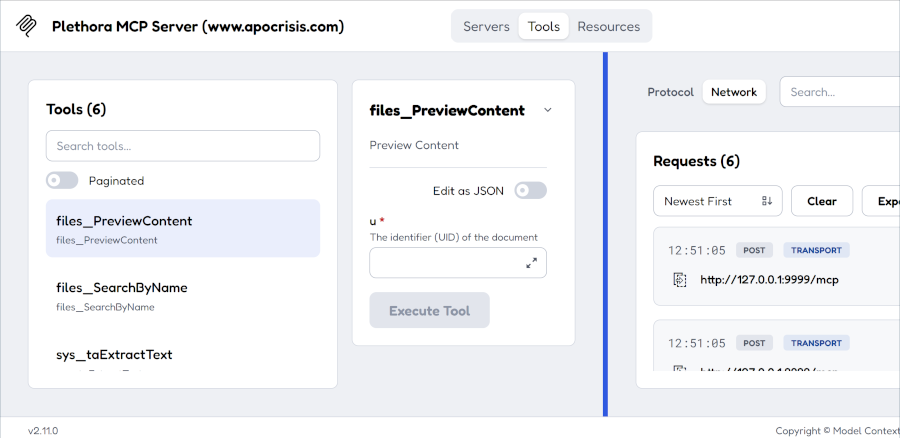The height and width of the screenshot is (438, 900).
Task: Toggle the Paginated switch
Action: 62,180
